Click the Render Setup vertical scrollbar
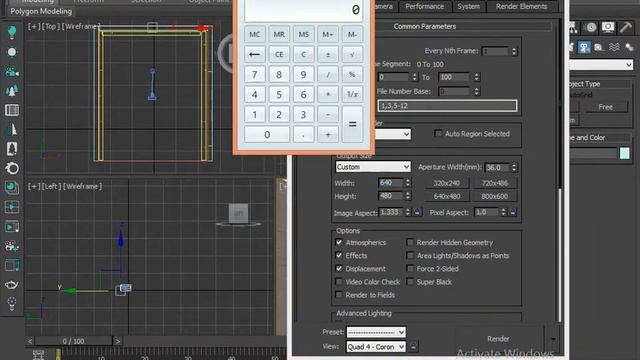This screenshot has width=640, height=360. pos(560,255)
